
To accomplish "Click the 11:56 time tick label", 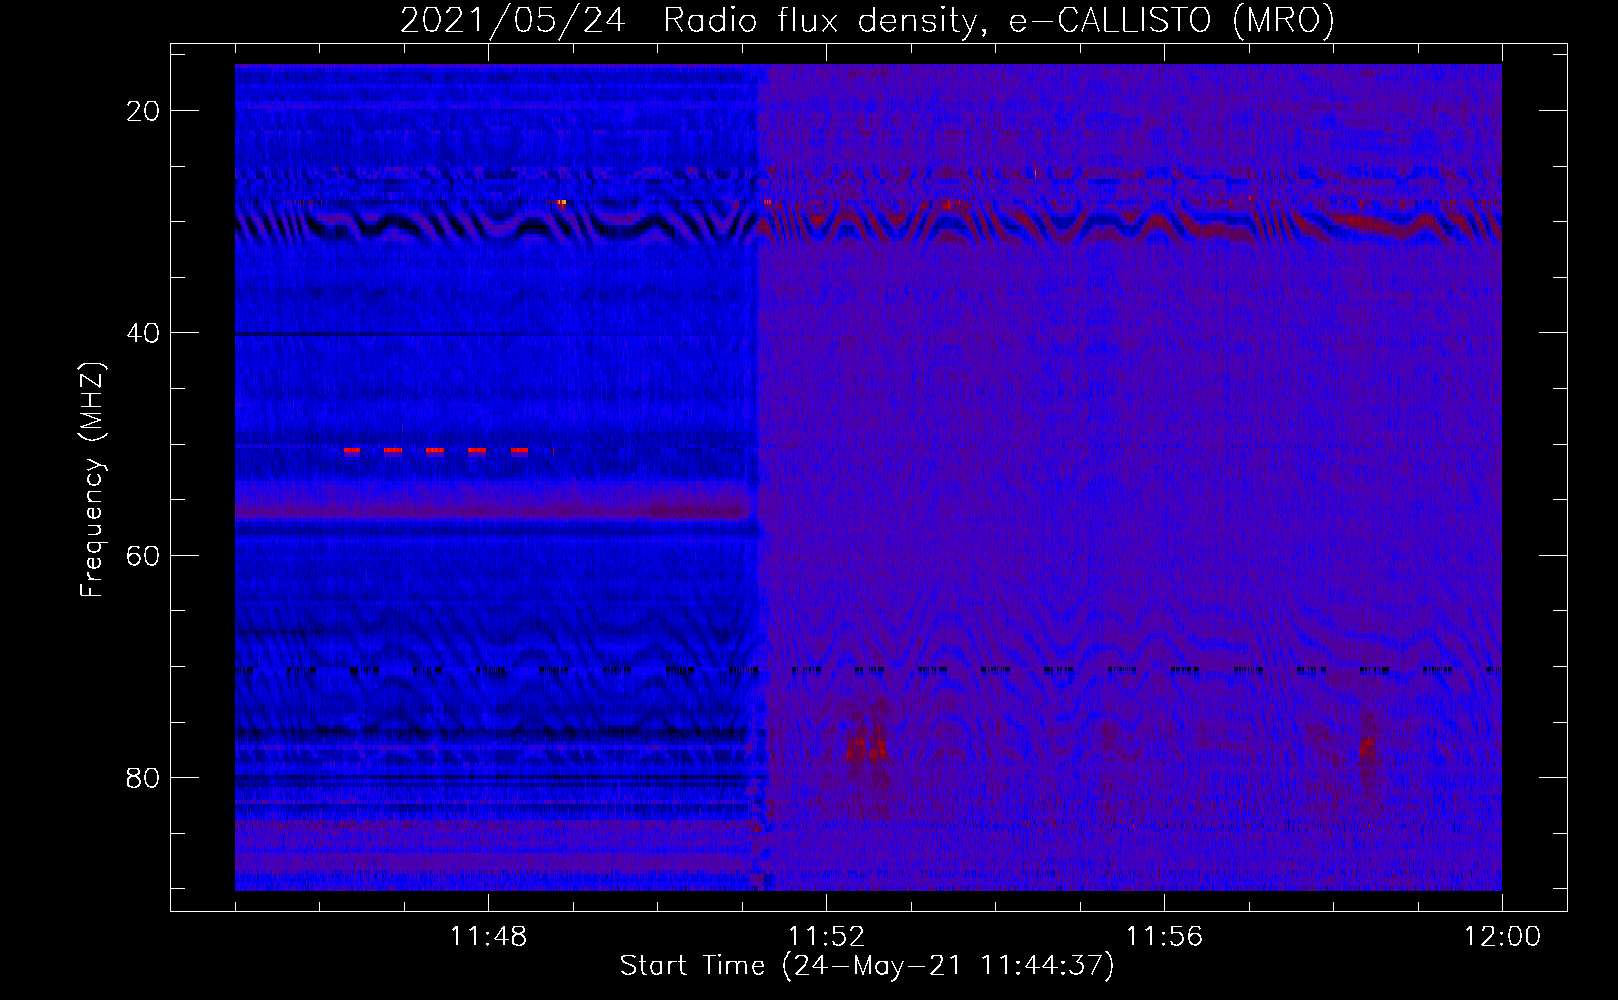I will click(1164, 937).
